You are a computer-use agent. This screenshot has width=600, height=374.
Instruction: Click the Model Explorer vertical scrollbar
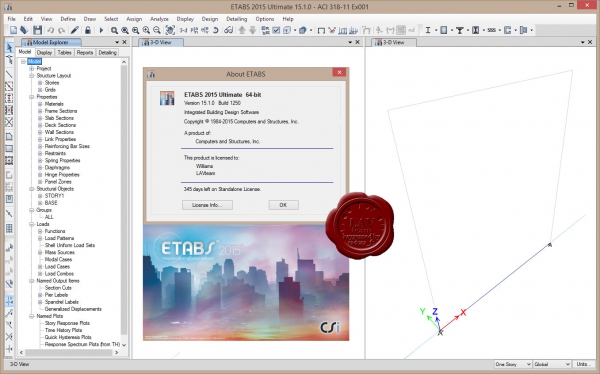point(124,203)
